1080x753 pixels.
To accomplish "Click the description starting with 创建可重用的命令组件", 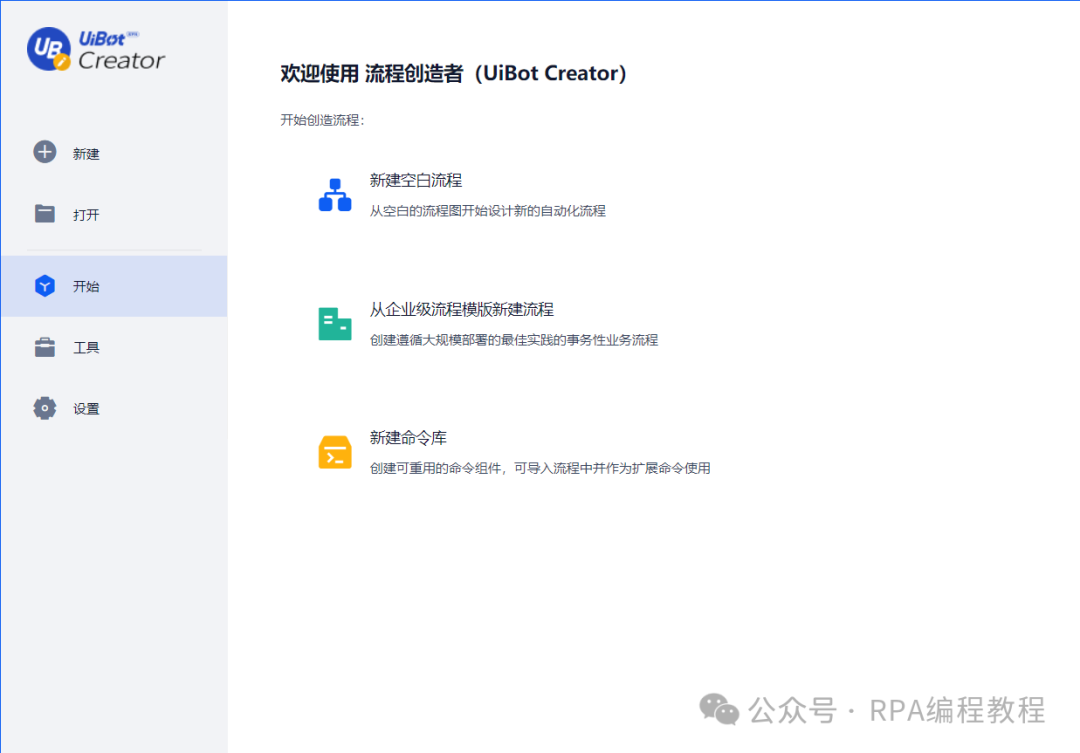I will (540, 468).
